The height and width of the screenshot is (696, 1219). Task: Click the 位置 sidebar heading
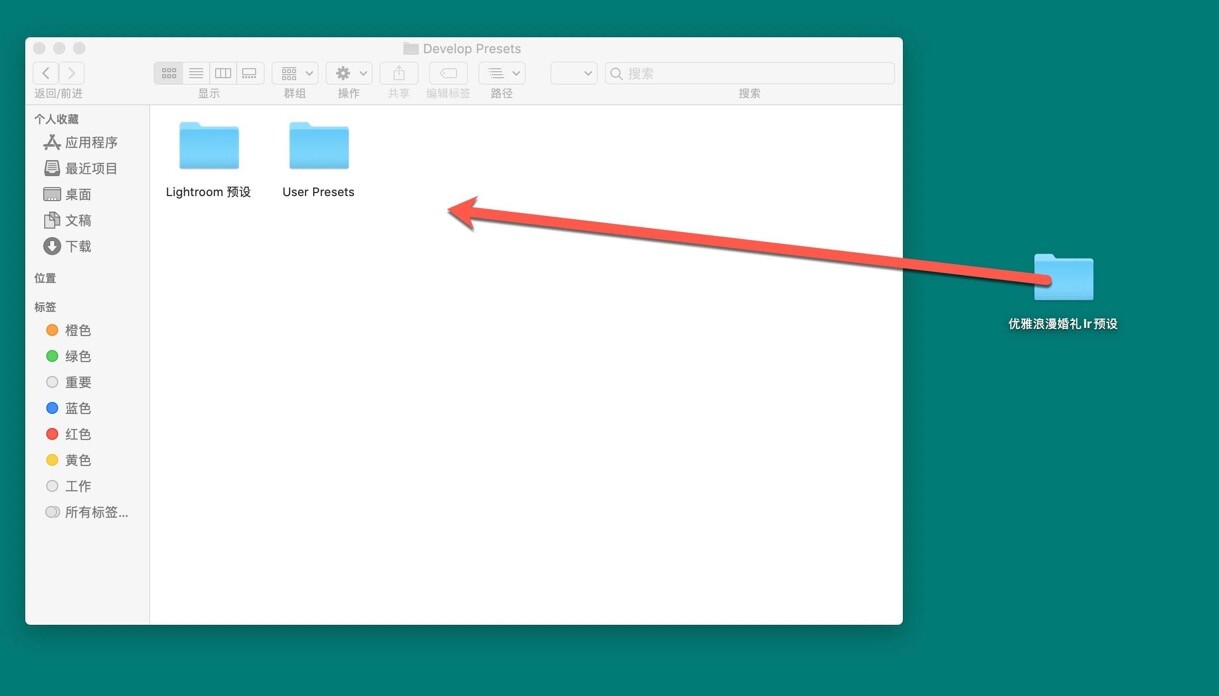coord(45,278)
